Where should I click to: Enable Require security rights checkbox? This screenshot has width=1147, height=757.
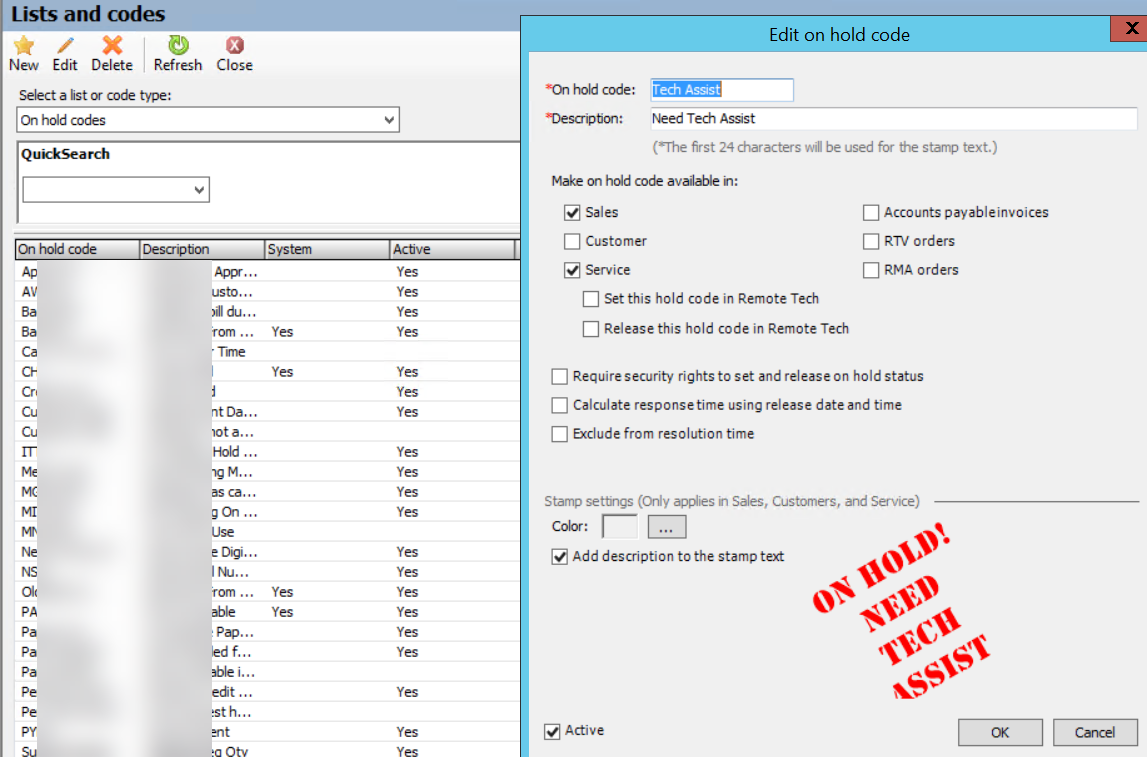click(x=560, y=377)
